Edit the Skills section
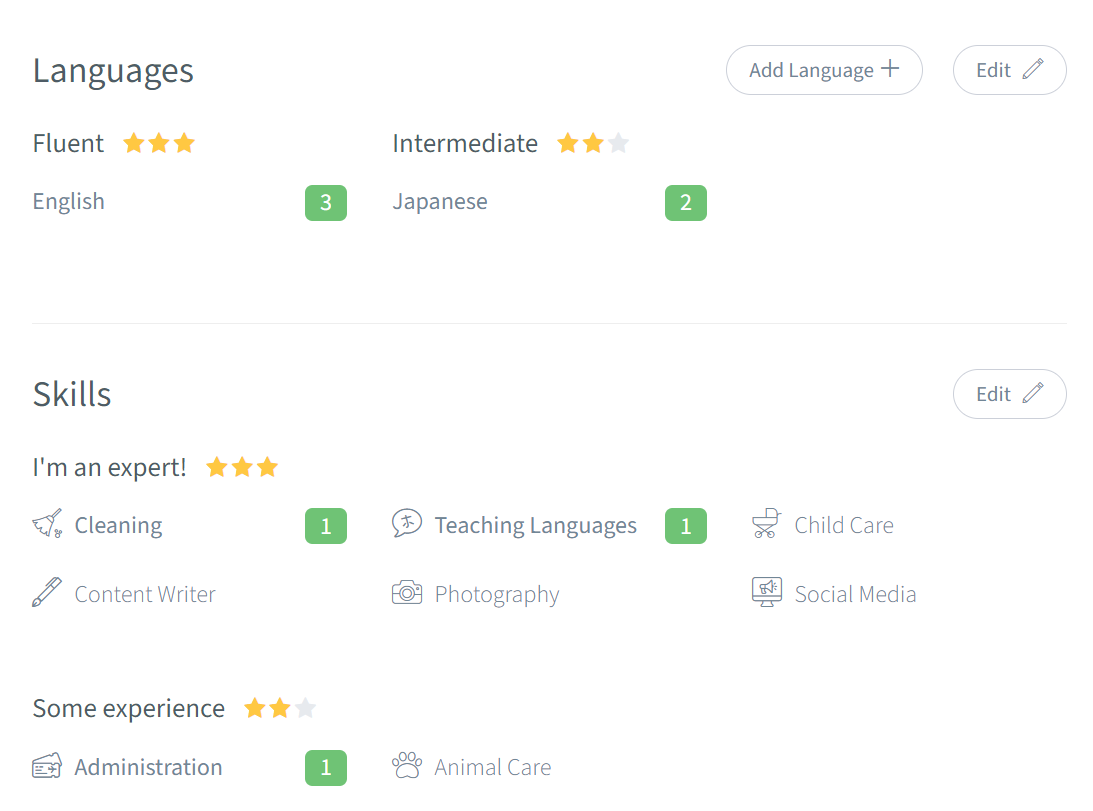This screenshot has width=1093, height=811. click(1009, 394)
